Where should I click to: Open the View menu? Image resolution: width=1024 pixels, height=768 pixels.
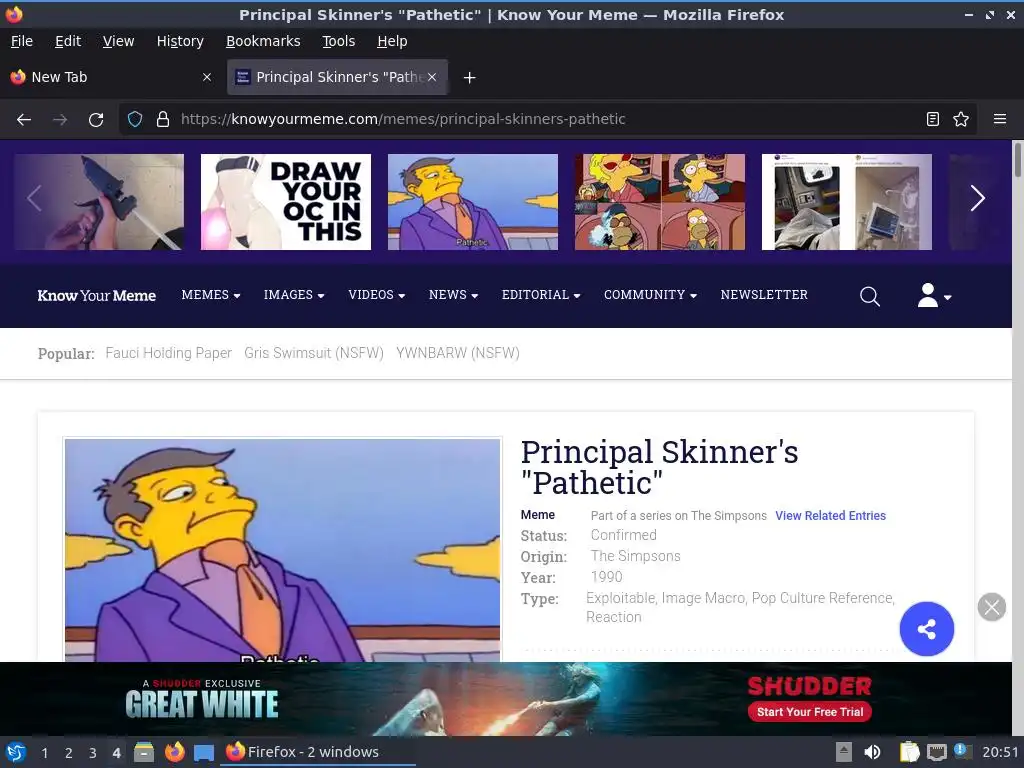tap(118, 41)
